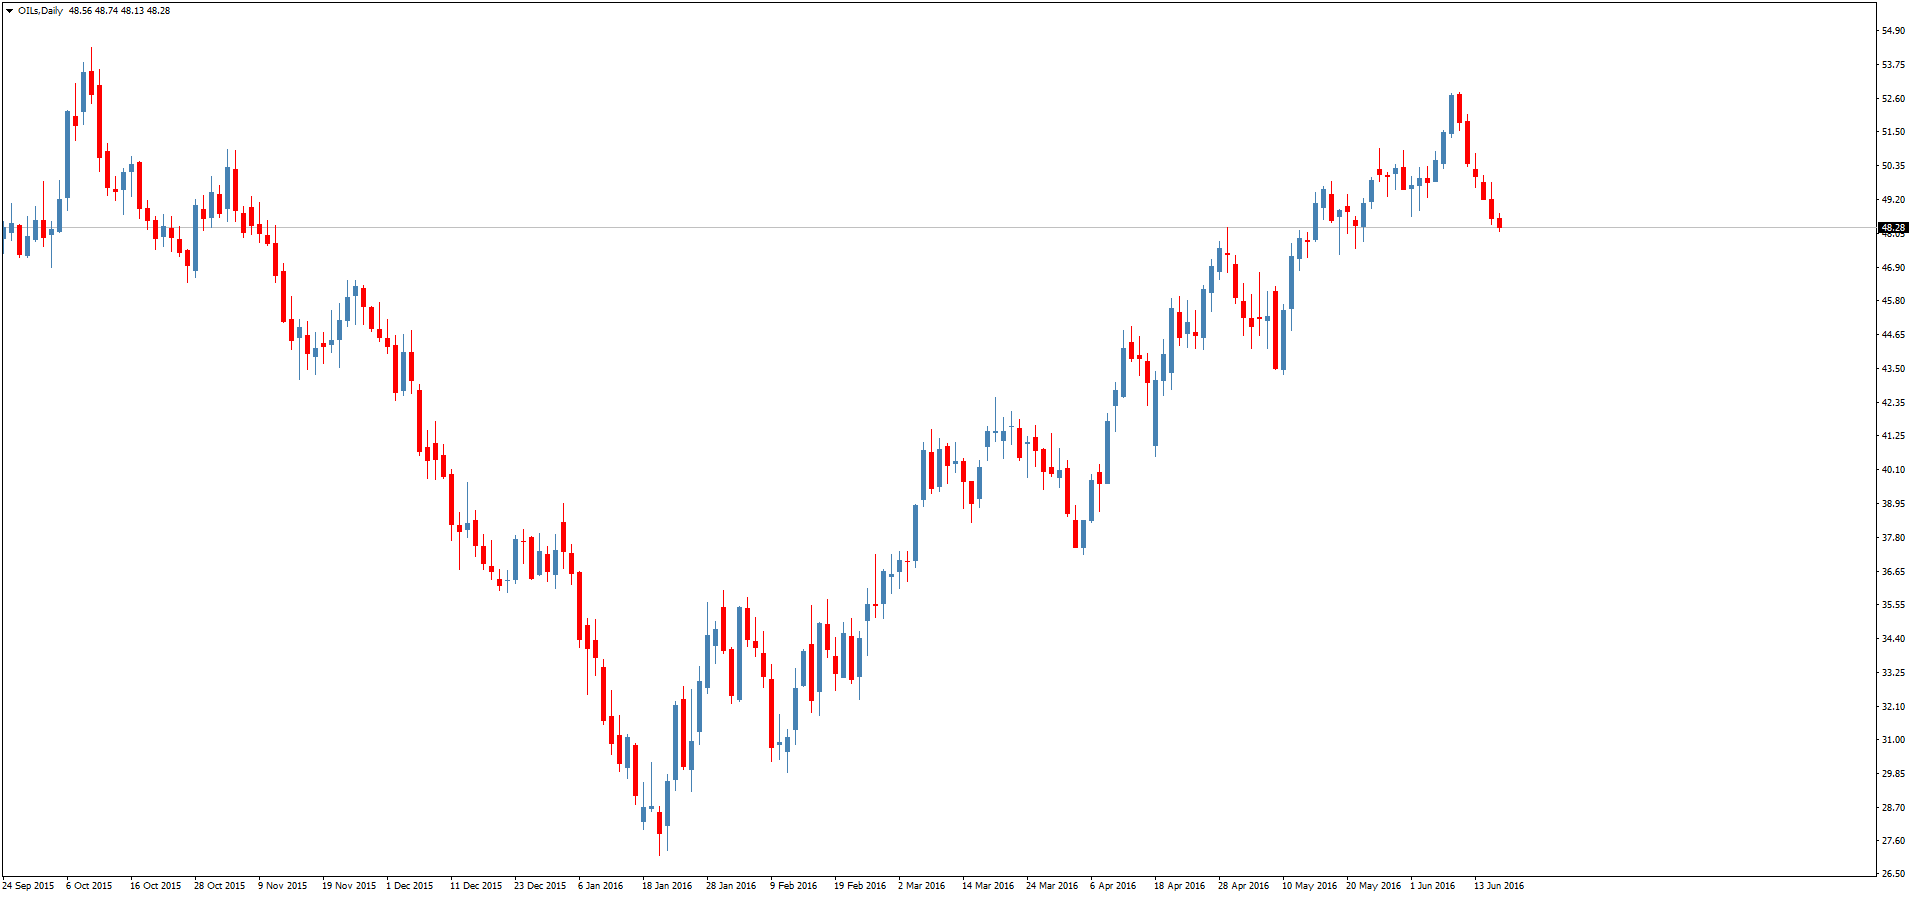The height and width of the screenshot is (897, 1916).
Task: Click the 38.95 price axis label
Action: 1893,504
